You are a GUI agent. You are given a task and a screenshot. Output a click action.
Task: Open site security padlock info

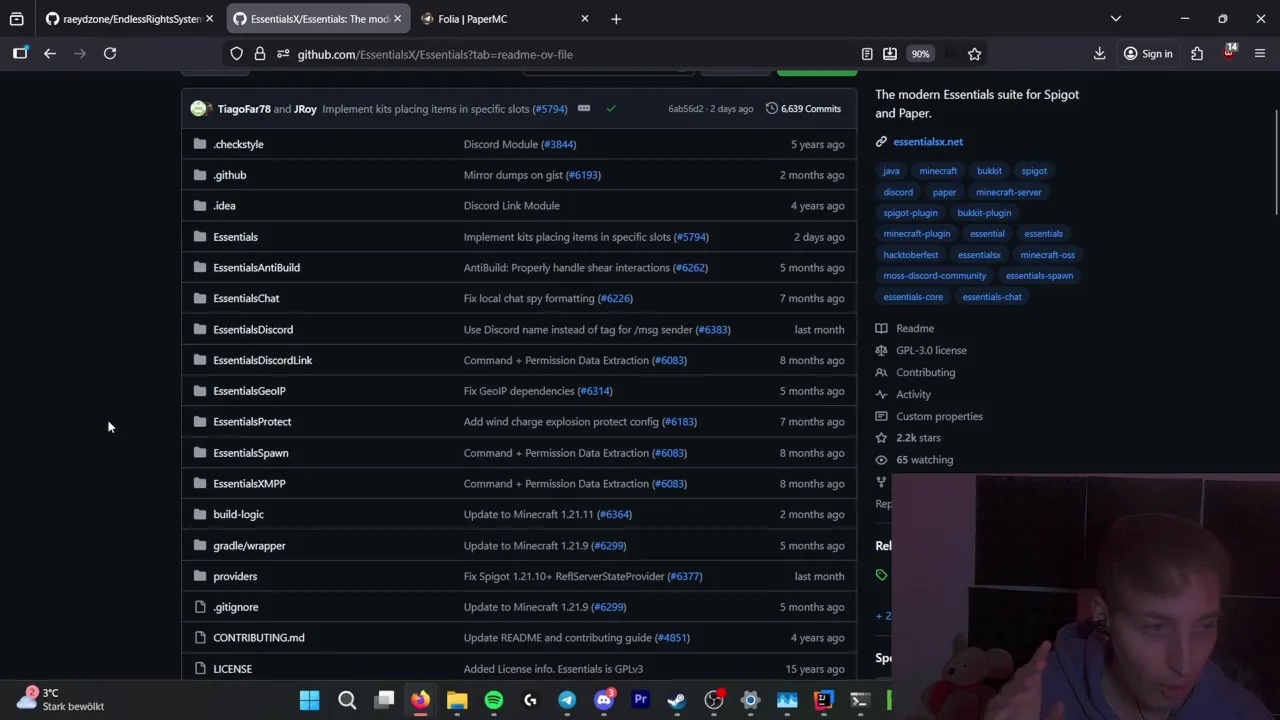pos(260,54)
